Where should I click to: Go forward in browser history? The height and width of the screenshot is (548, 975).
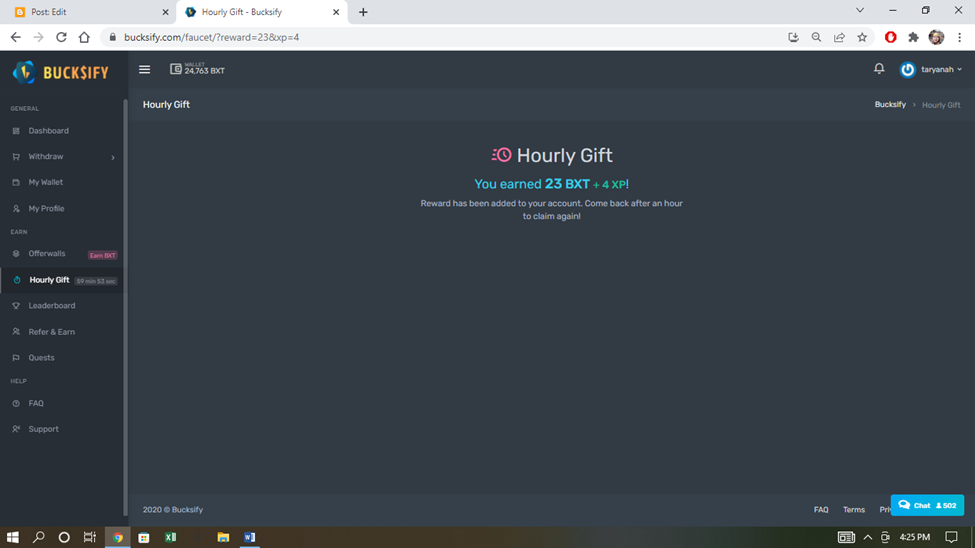point(39,37)
